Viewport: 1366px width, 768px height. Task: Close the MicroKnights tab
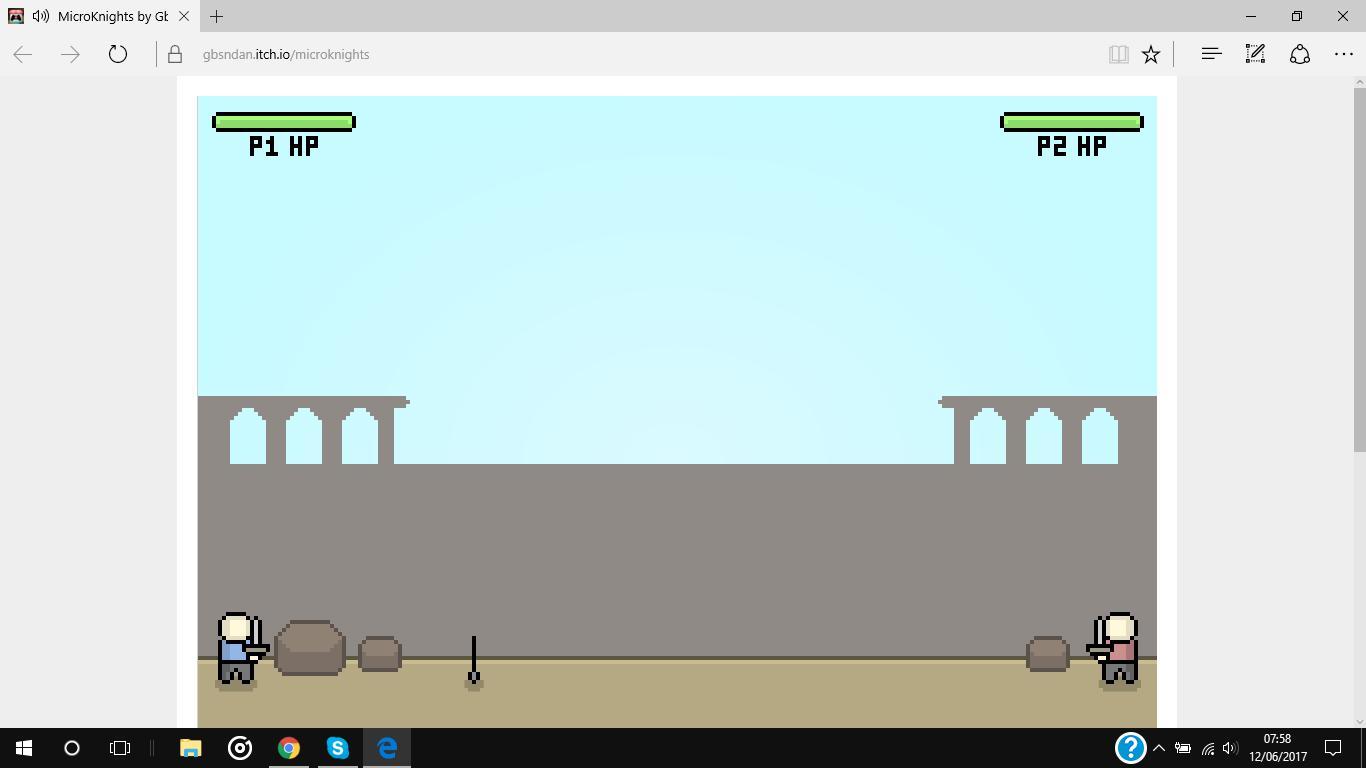(x=184, y=16)
